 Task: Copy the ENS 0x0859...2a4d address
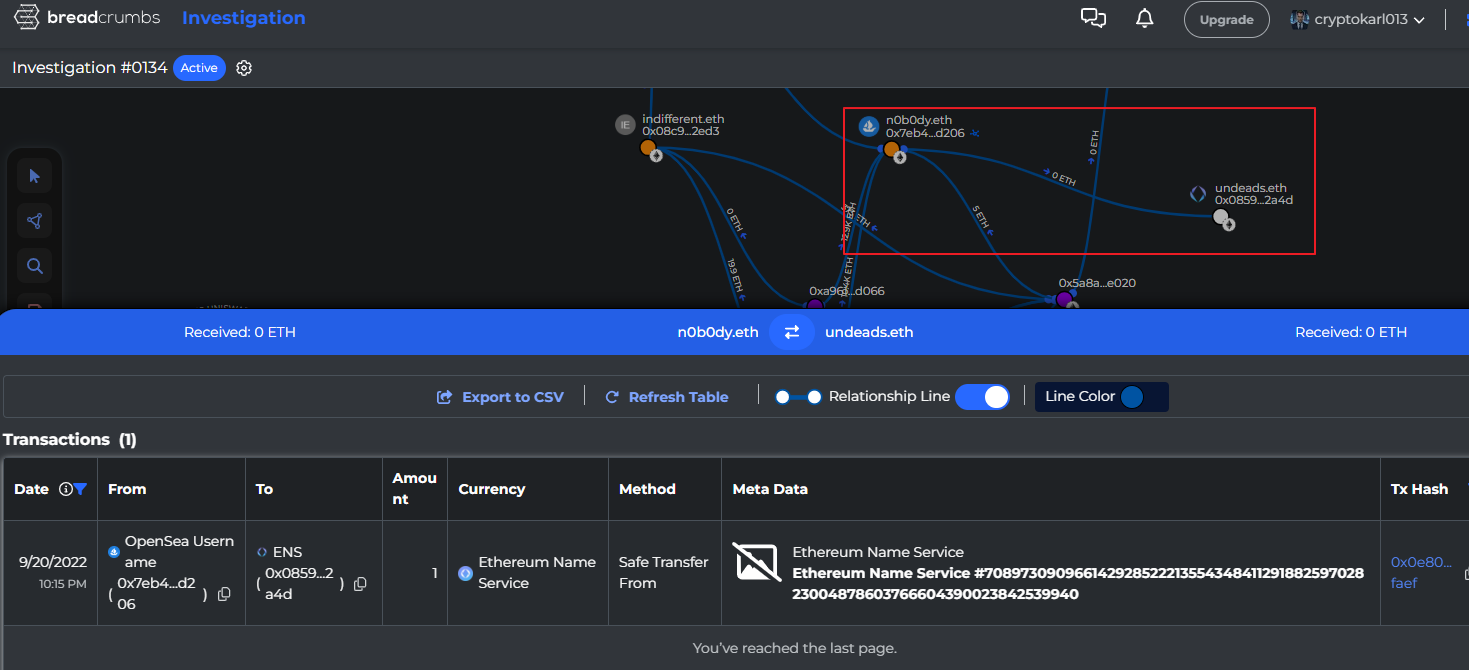click(359, 583)
